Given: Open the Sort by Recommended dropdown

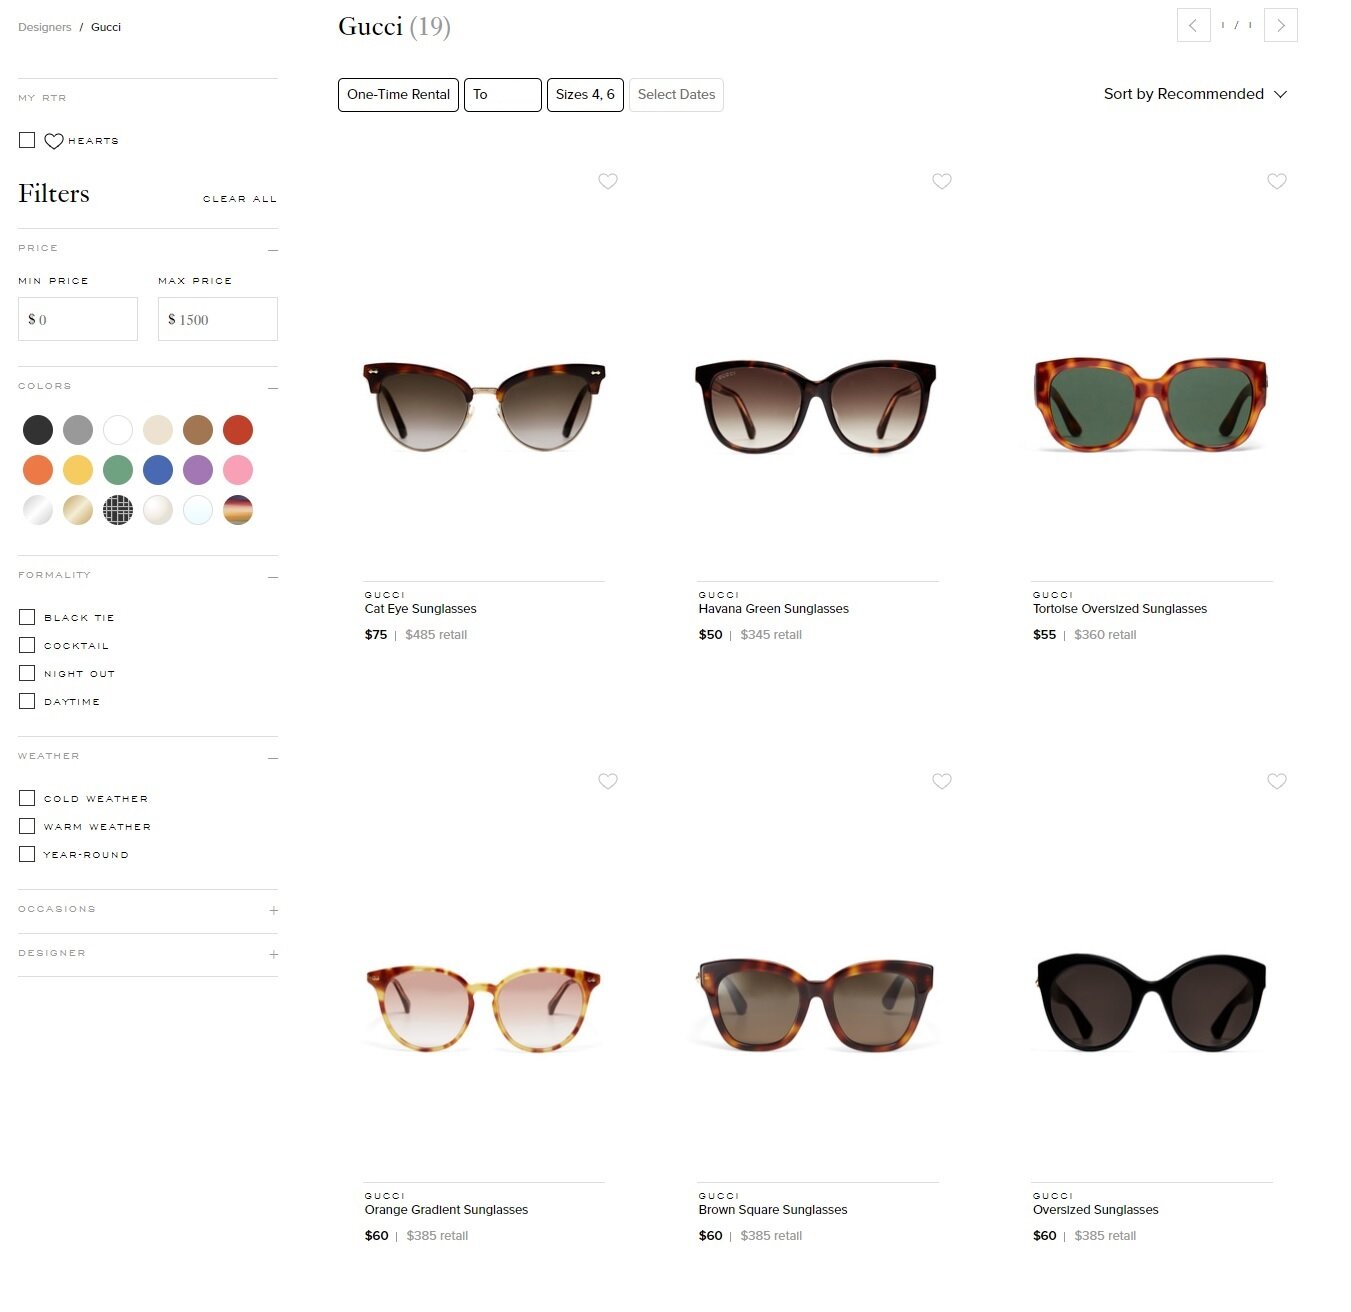Looking at the screenshot, I should [x=1195, y=94].
